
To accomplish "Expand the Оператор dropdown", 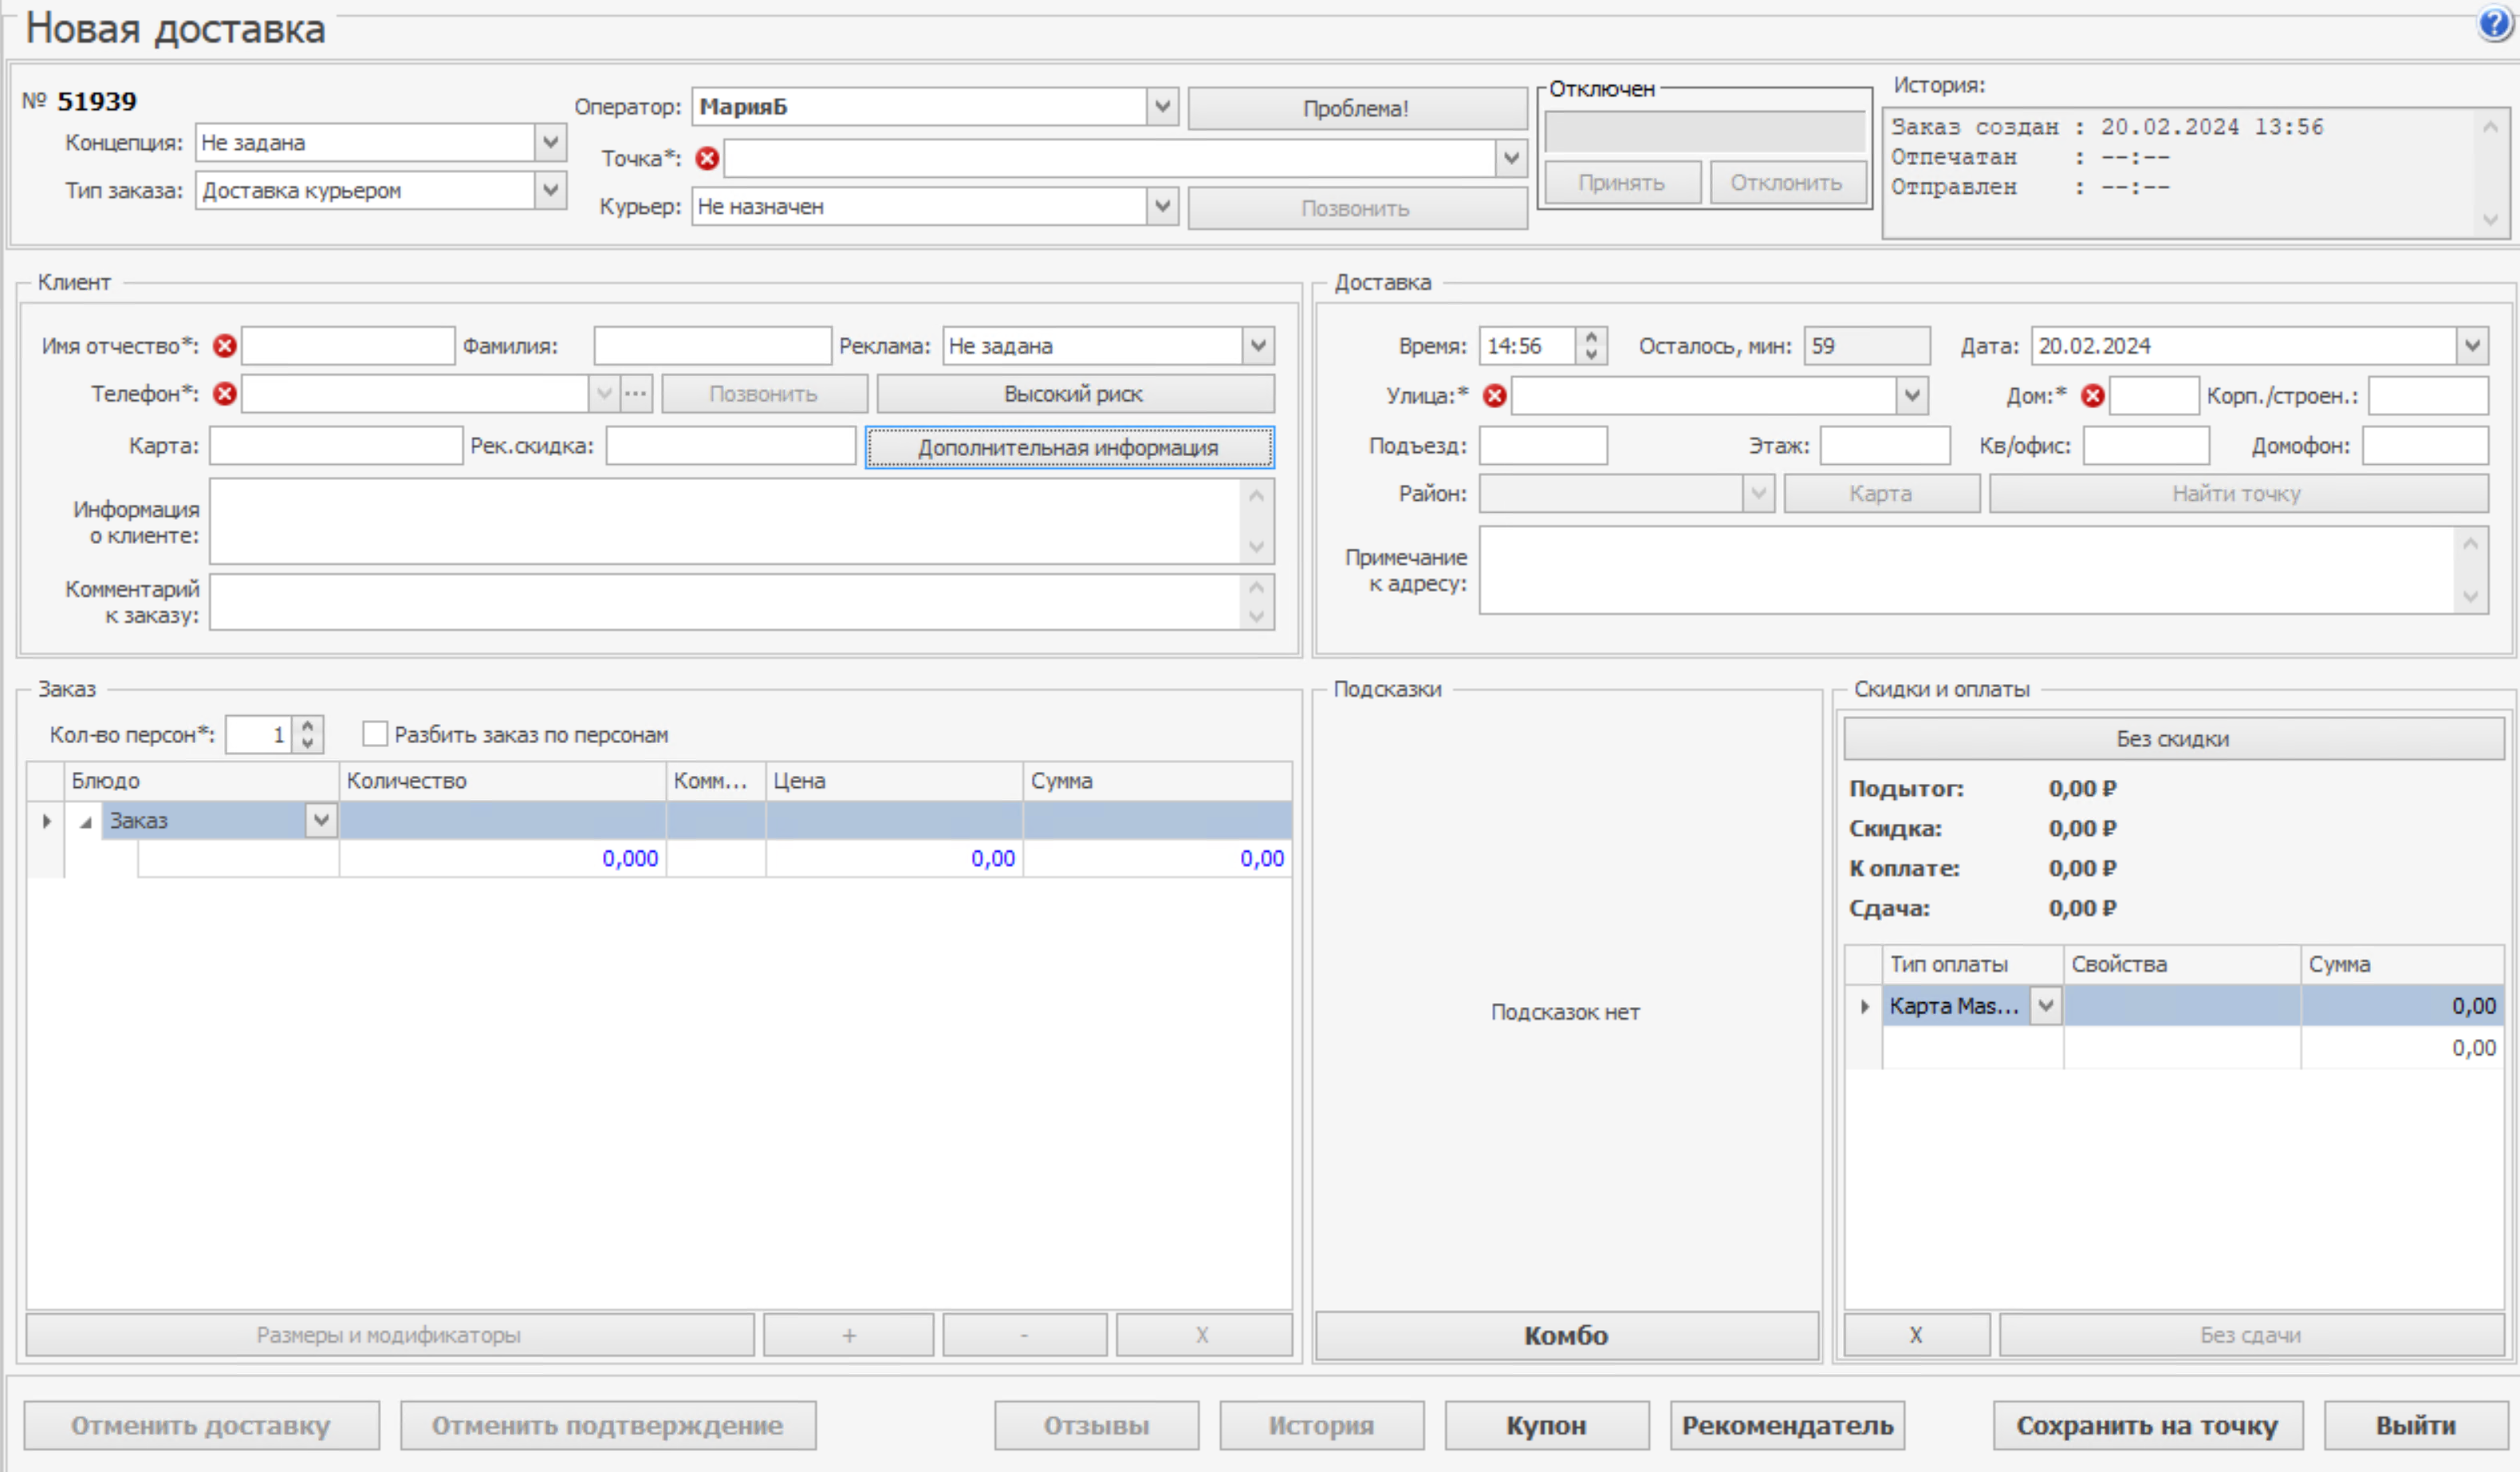I will [x=1162, y=106].
